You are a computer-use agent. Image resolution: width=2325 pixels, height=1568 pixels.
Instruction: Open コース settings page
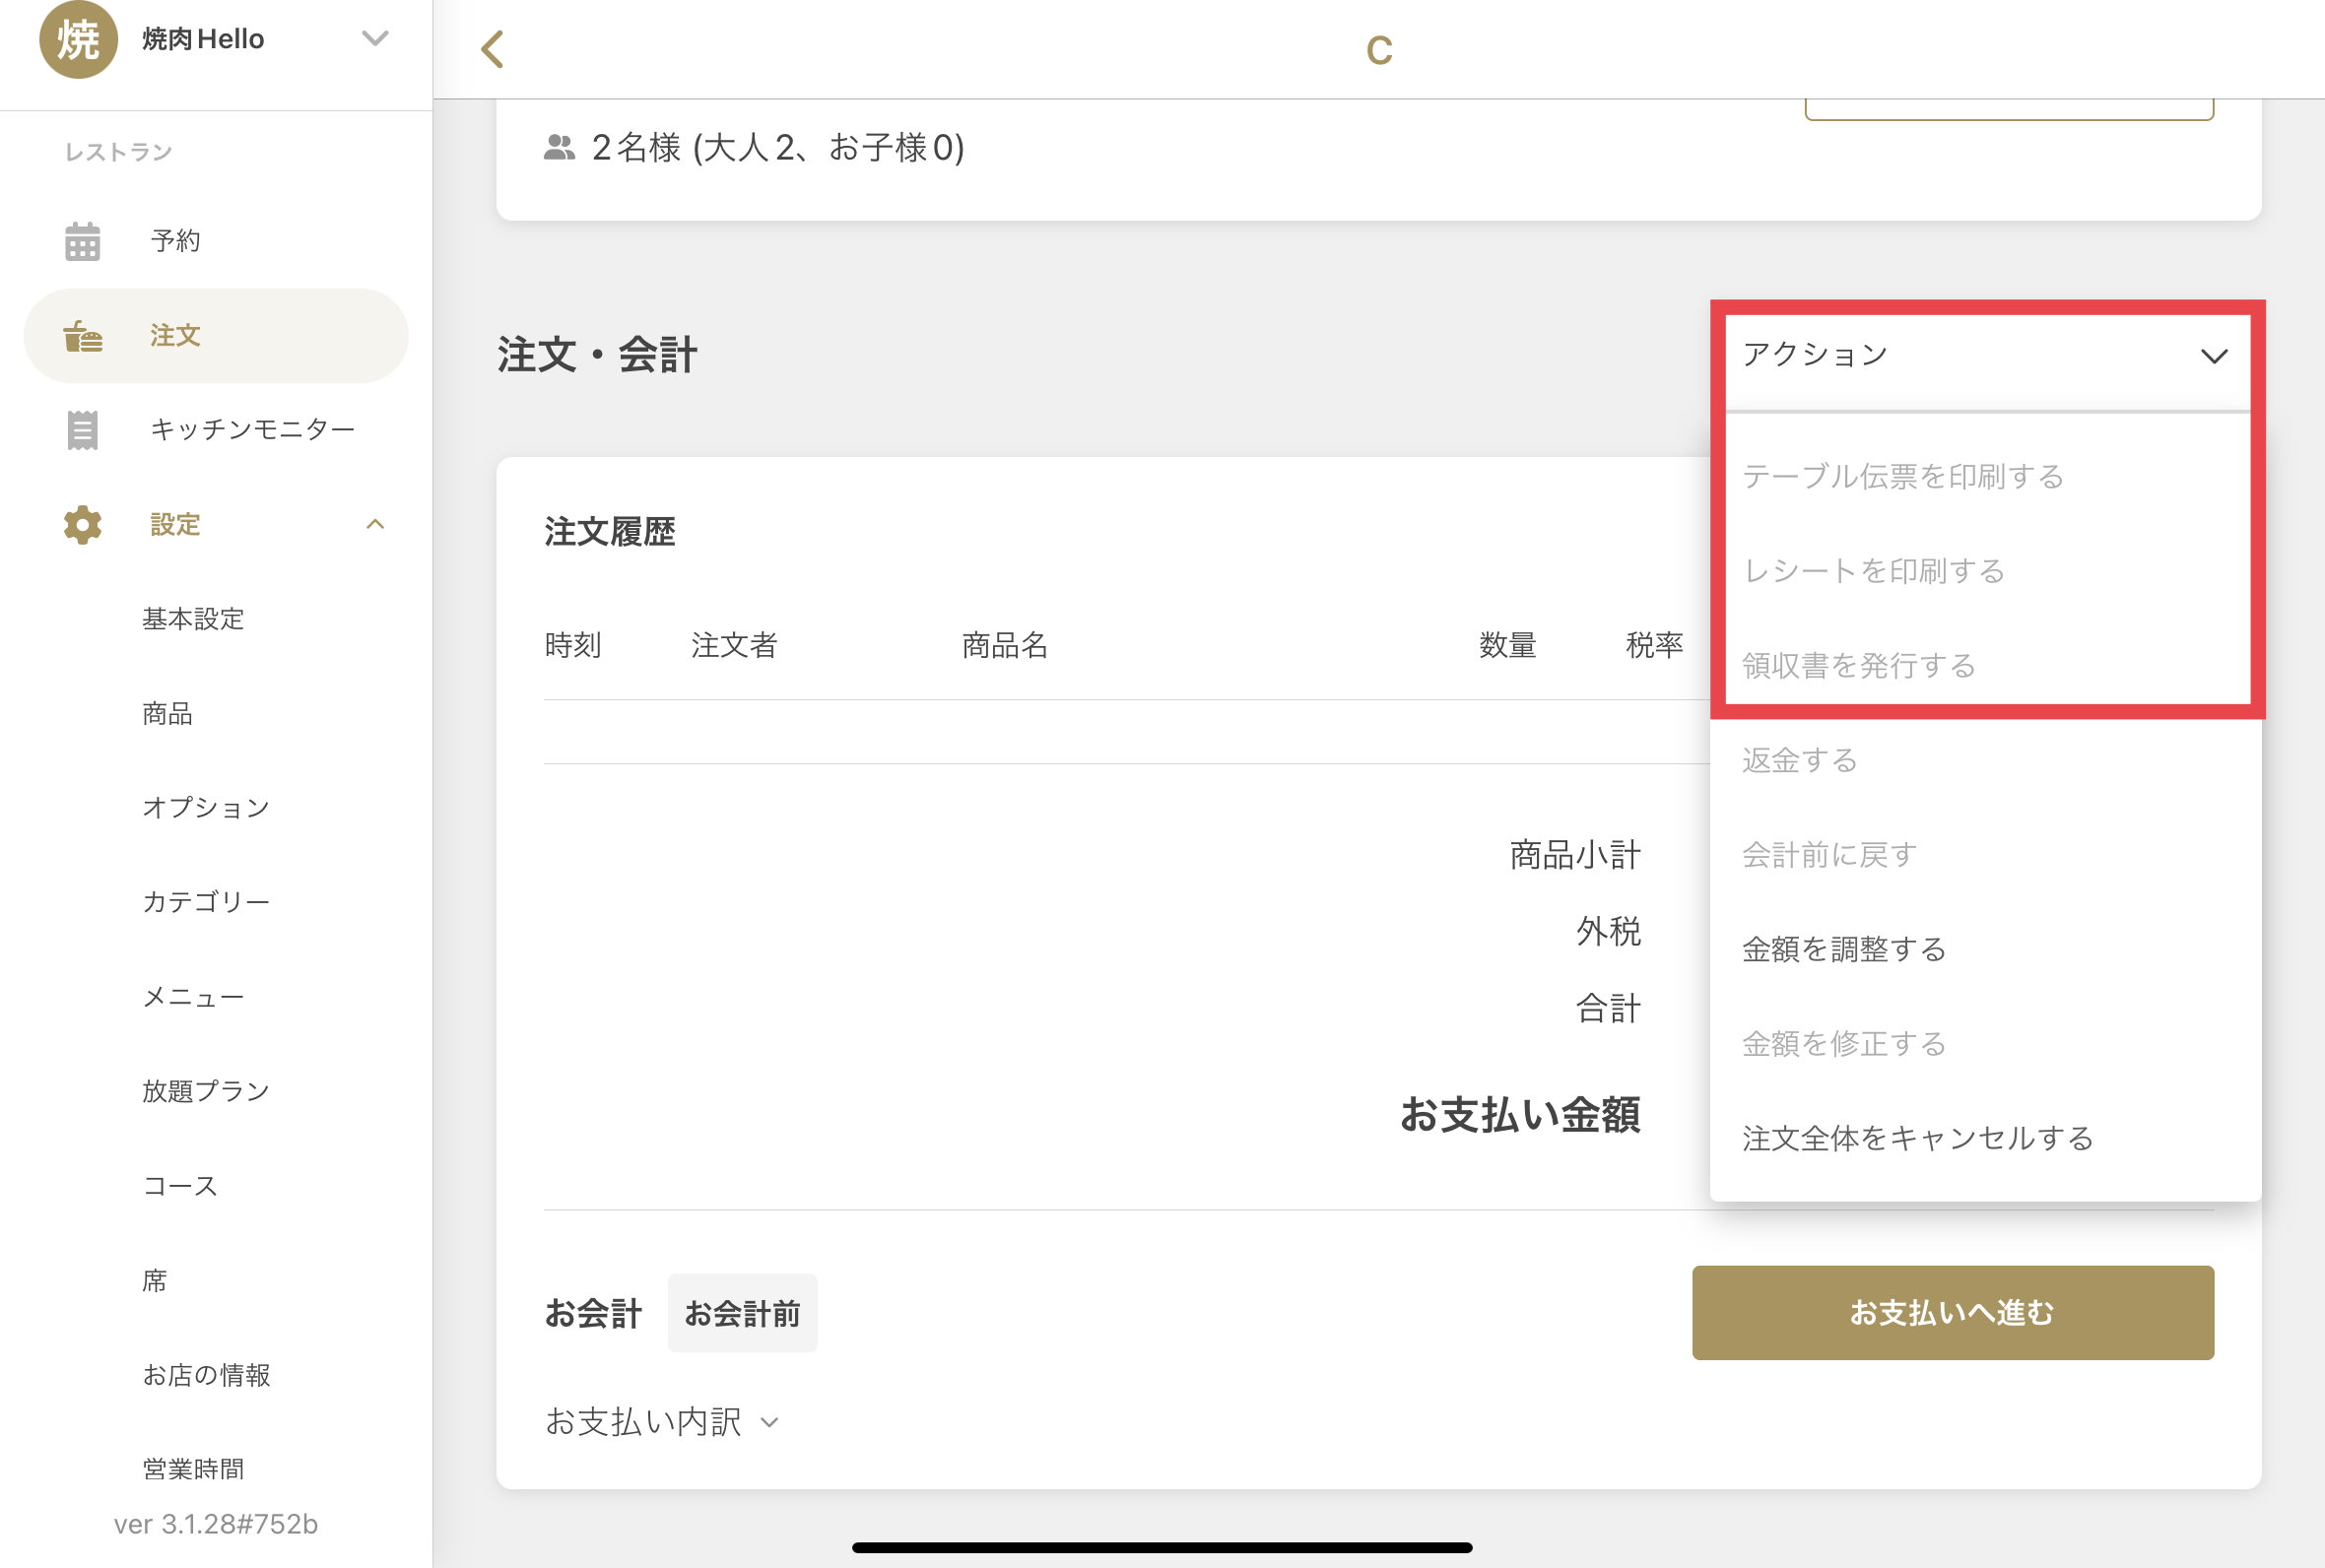pyautogui.click(x=180, y=1186)
